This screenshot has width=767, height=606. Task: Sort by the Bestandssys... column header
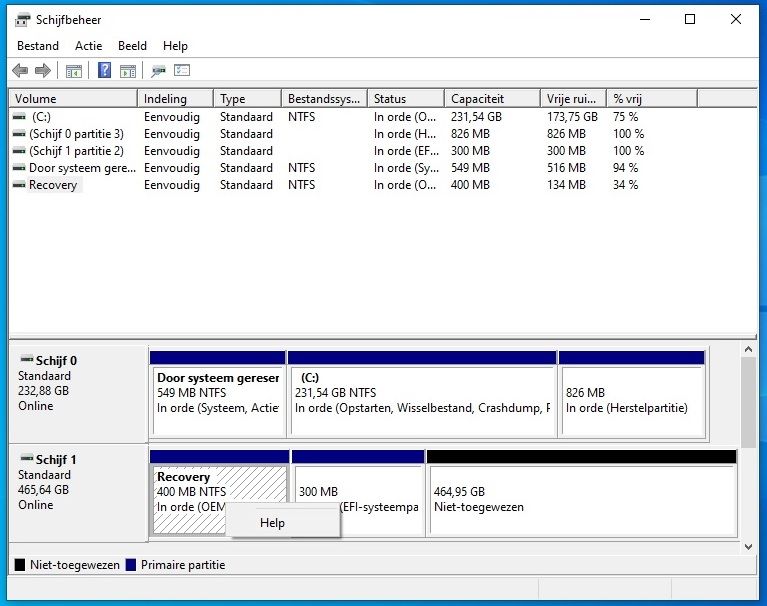324,99
